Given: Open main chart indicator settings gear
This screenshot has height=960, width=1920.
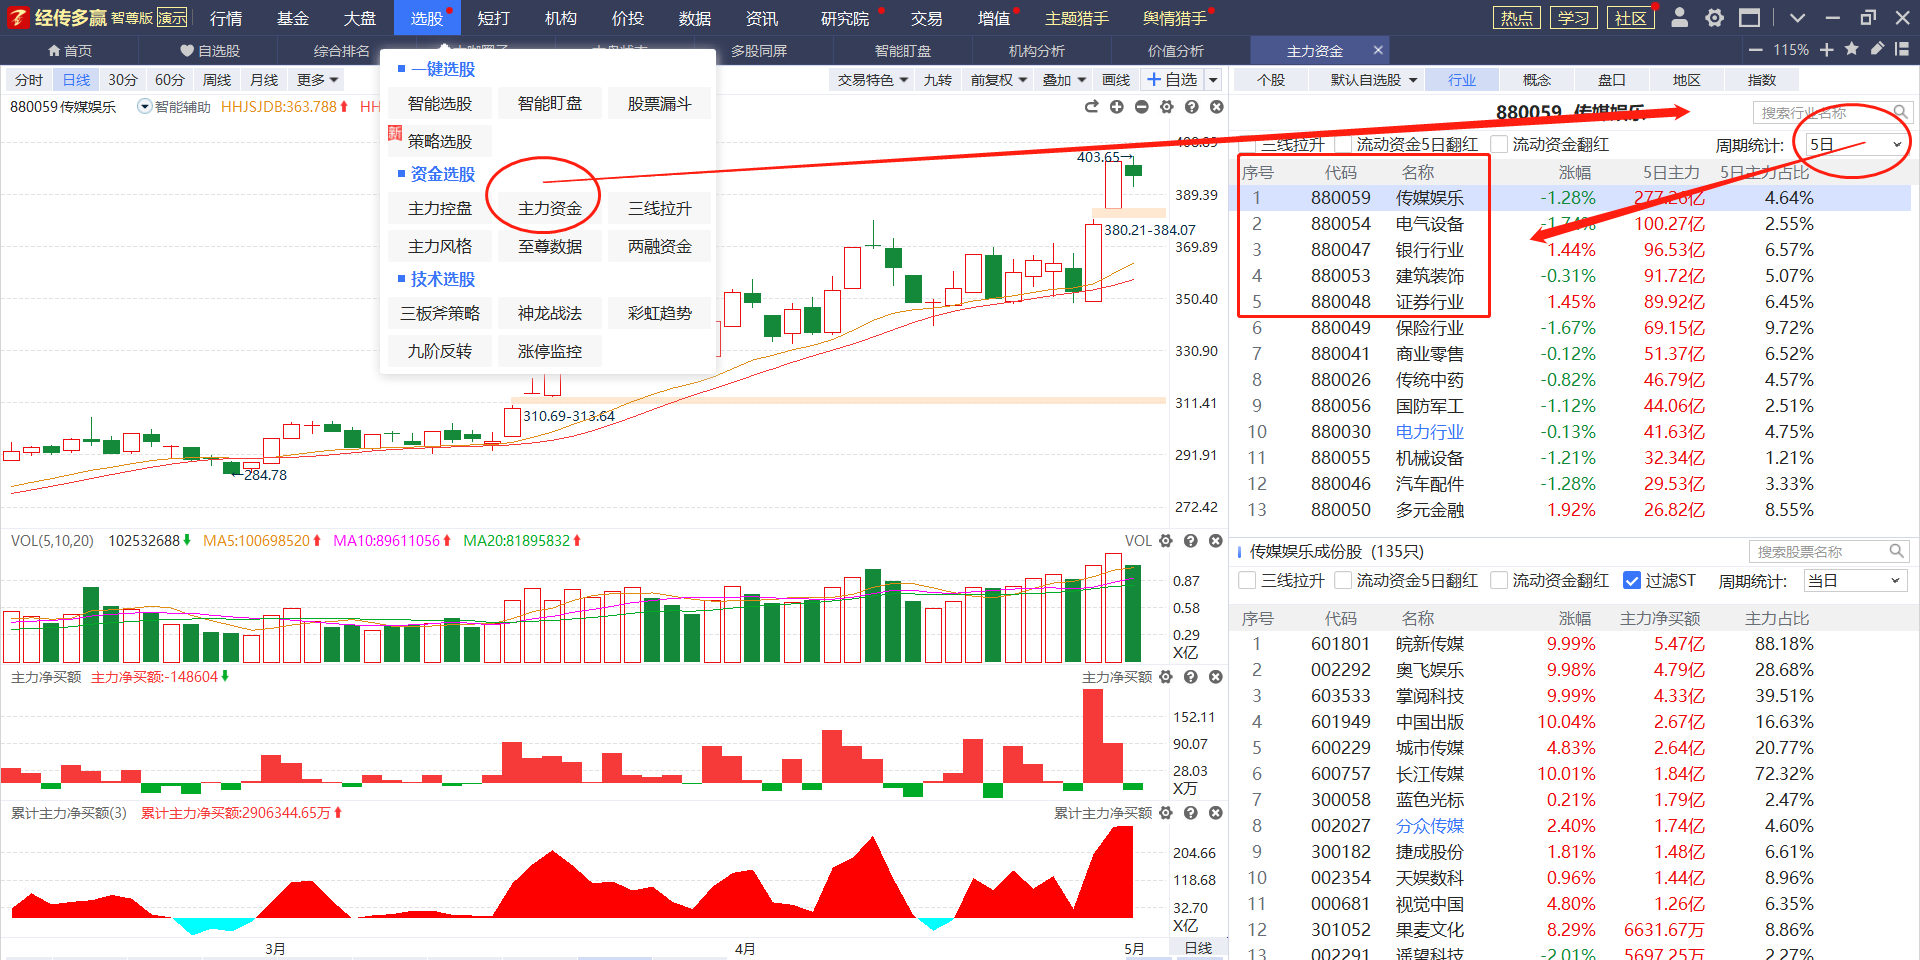Looking at the screenshot, I should (1166, 107).
